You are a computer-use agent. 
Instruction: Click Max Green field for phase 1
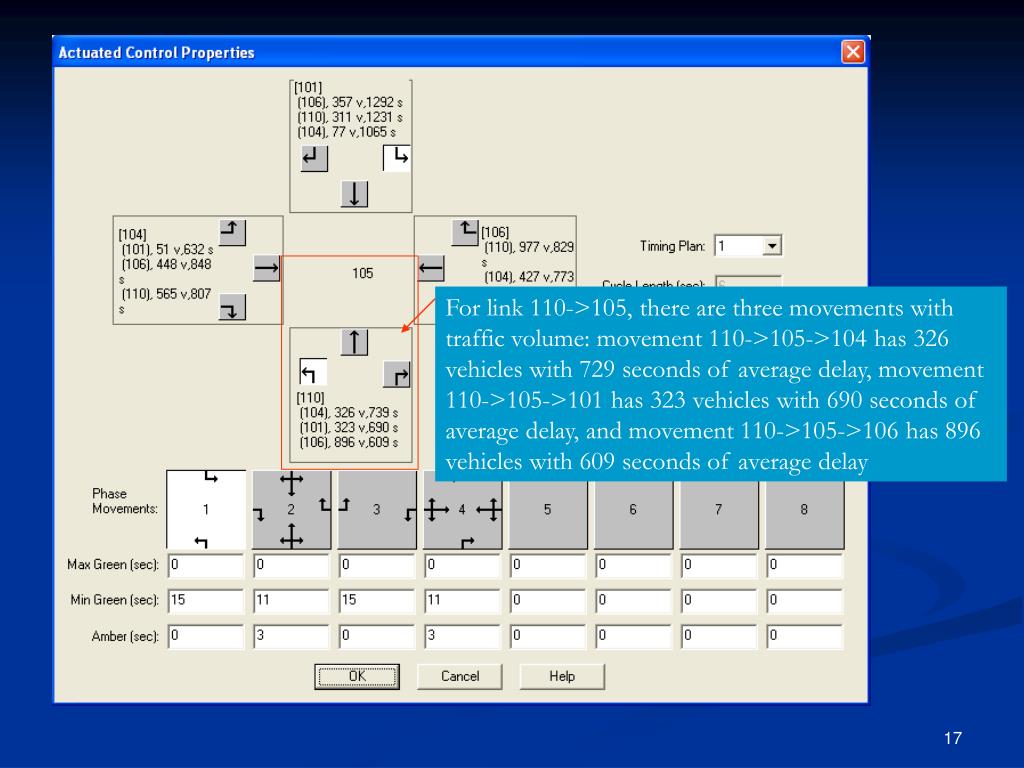[x=206, y=566]
